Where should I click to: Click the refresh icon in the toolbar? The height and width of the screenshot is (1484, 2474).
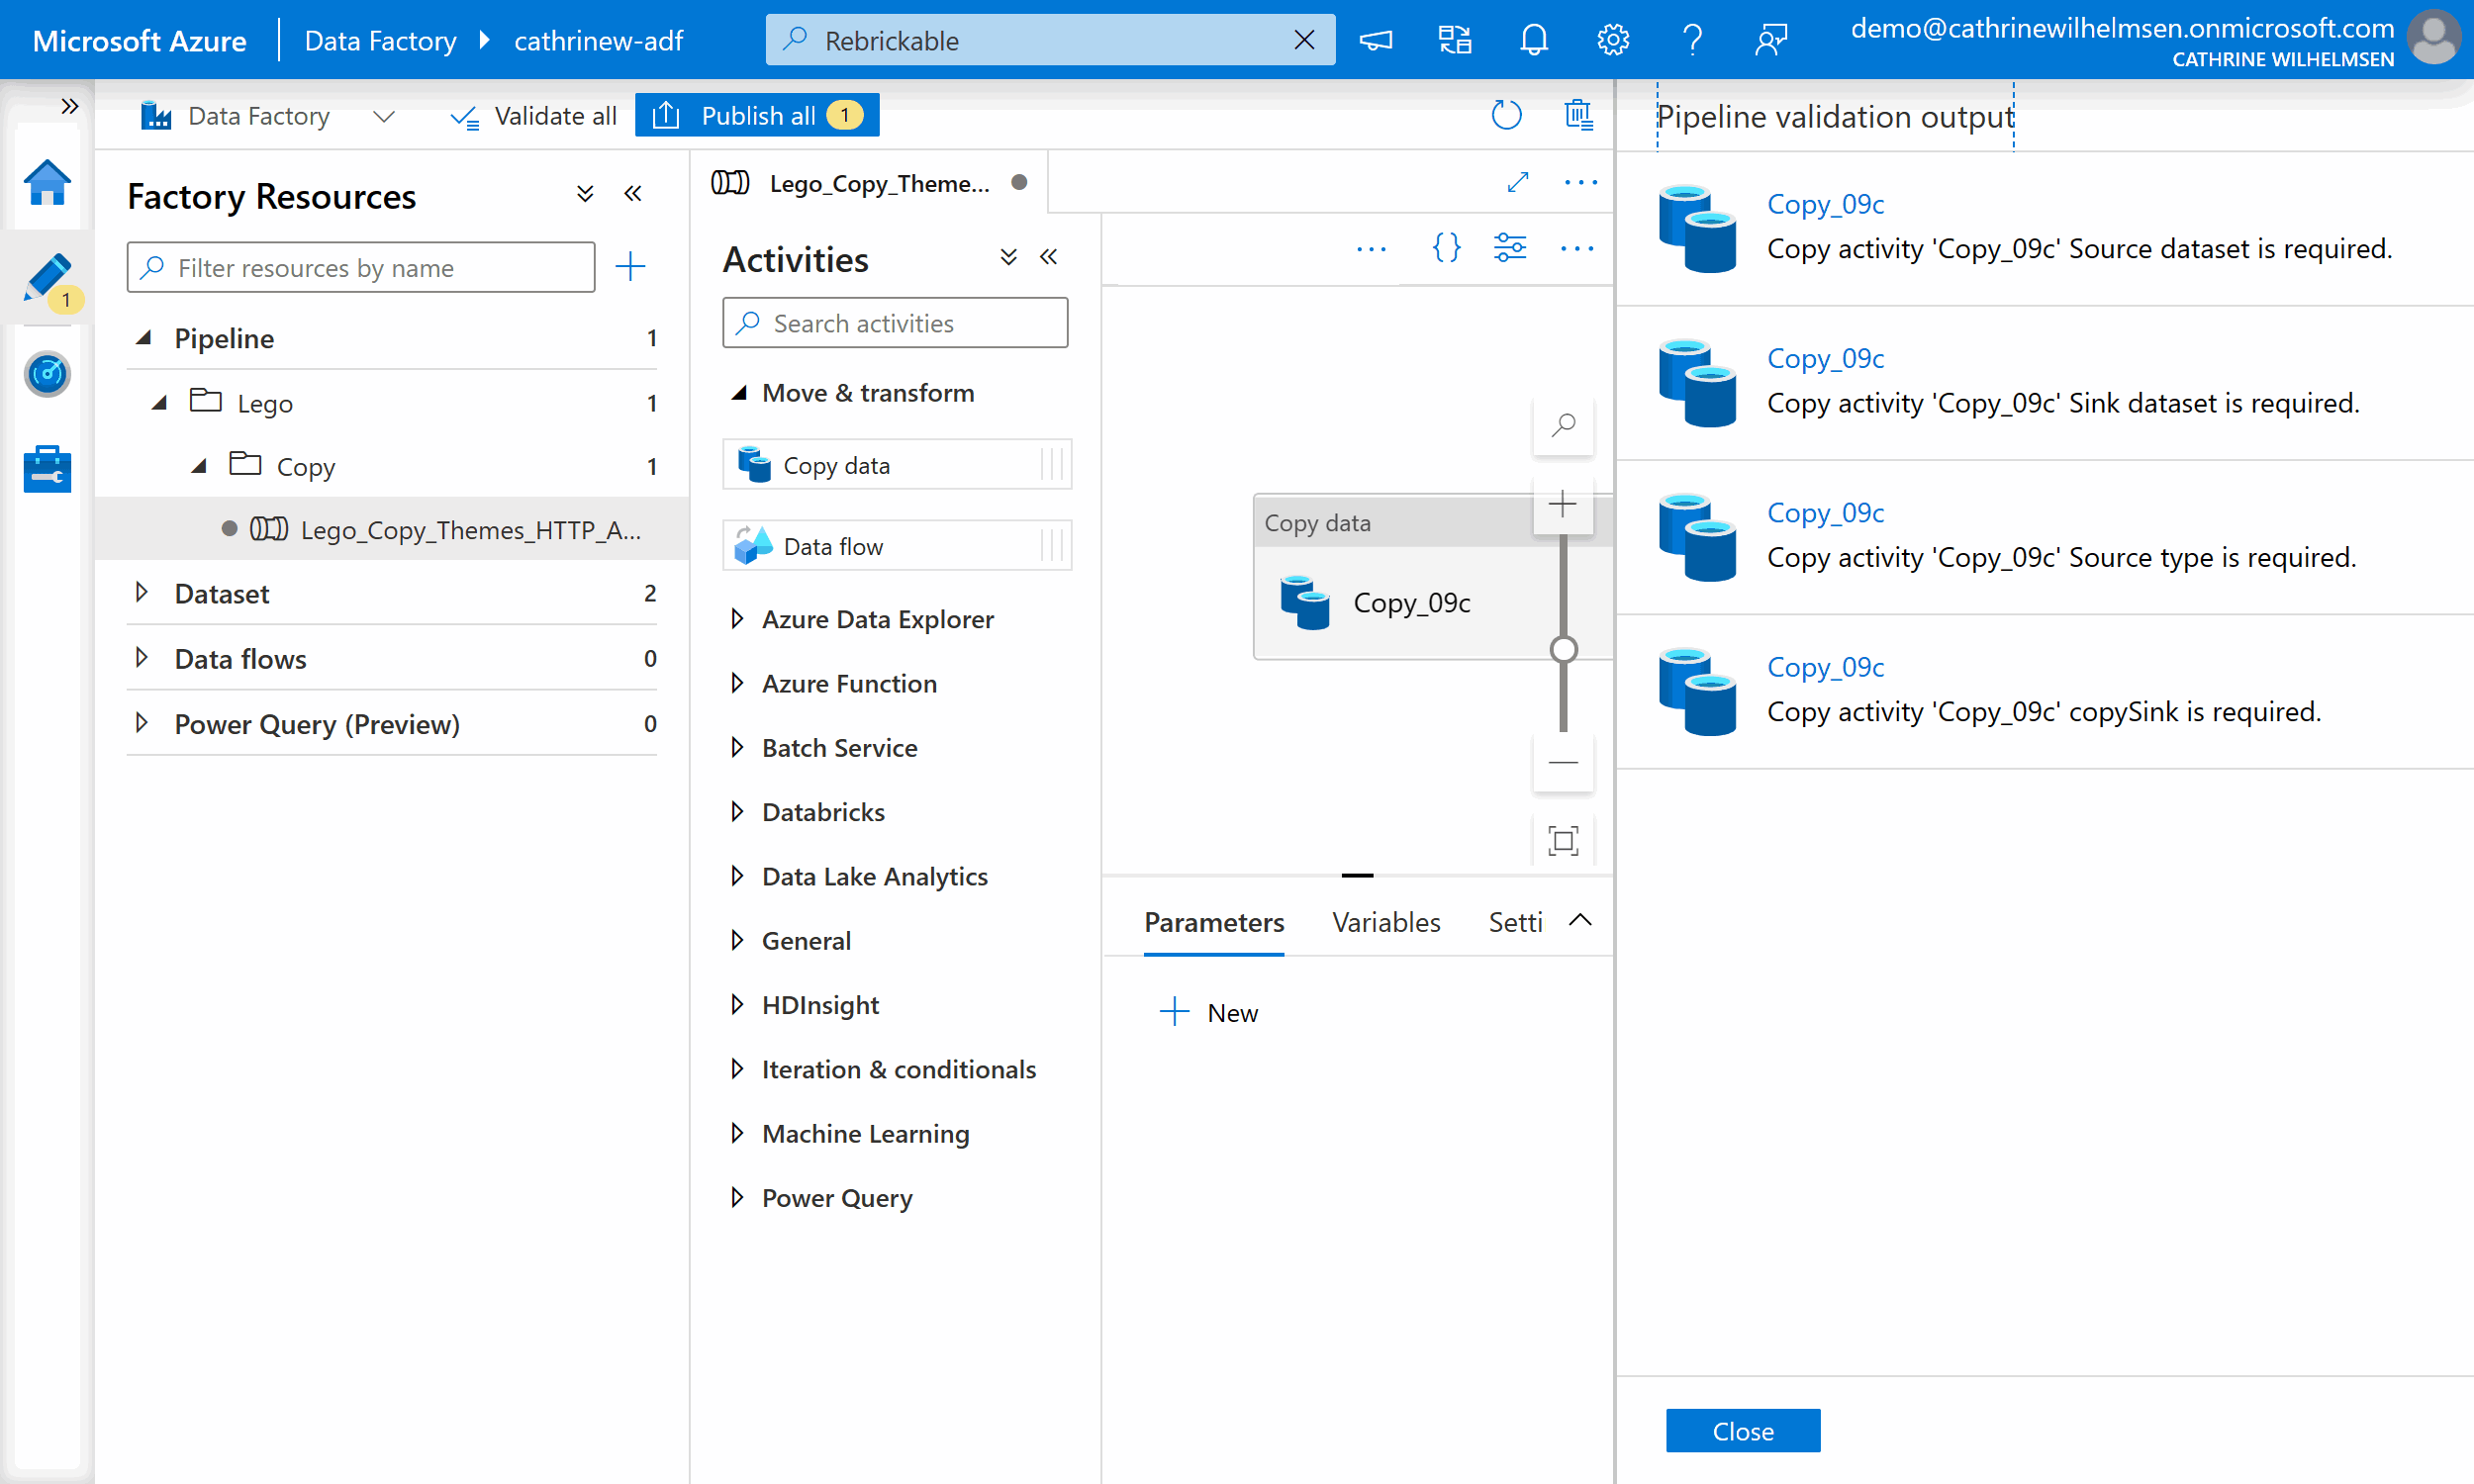pyautogui.click(x=1505, y=116)
